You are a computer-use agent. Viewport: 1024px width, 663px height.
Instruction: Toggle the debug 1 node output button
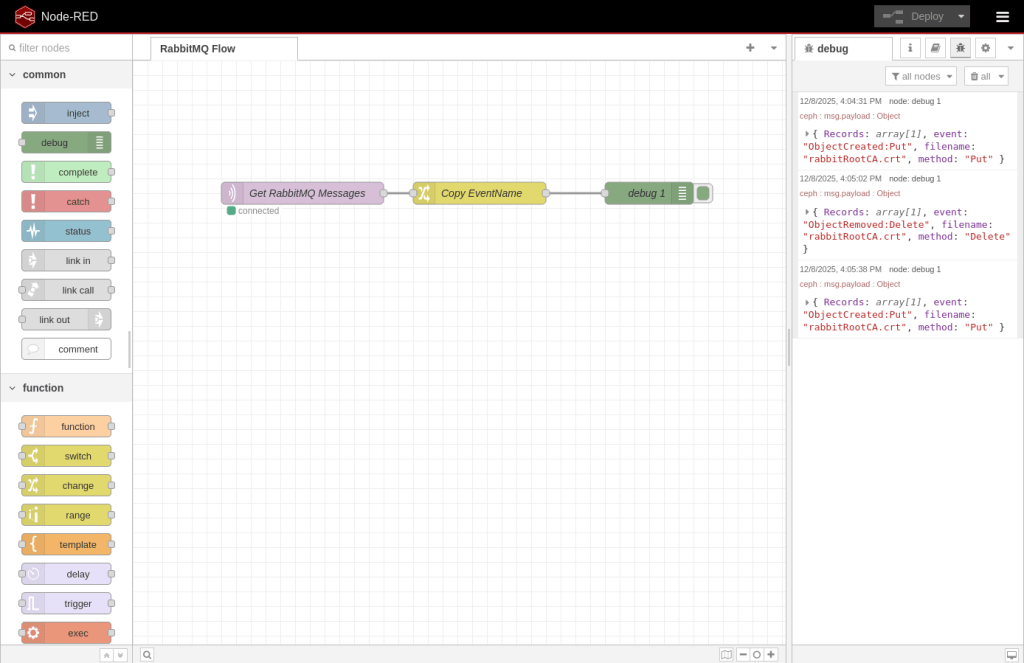703,193
